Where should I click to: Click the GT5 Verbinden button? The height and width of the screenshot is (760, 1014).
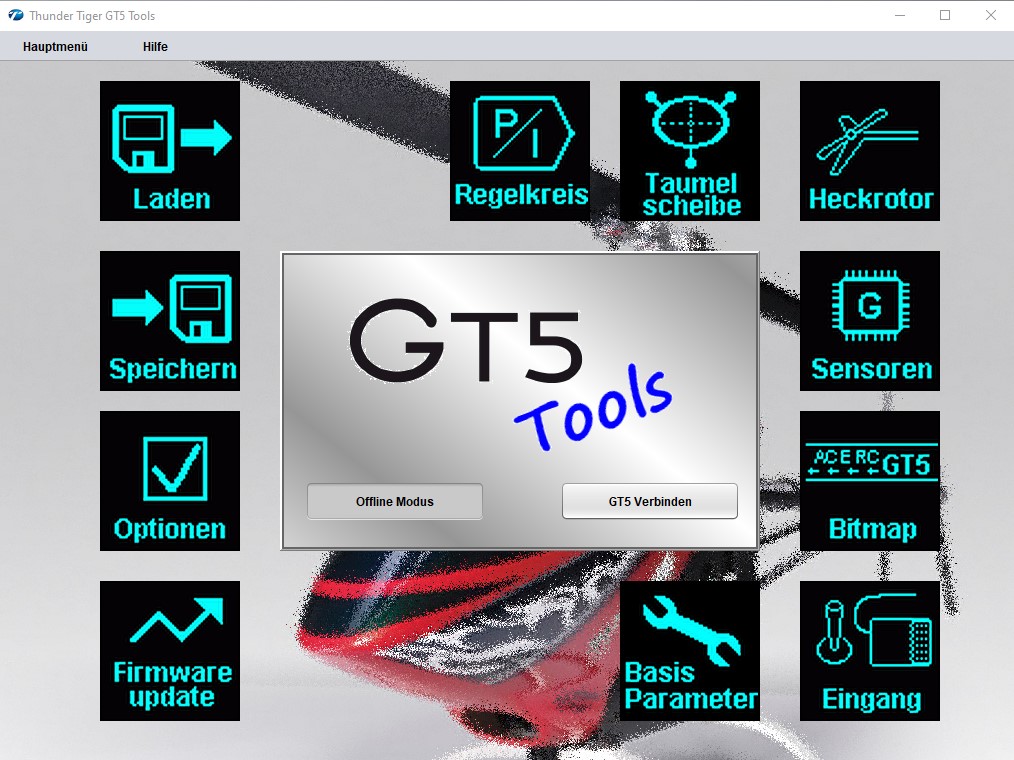[650, 502]
